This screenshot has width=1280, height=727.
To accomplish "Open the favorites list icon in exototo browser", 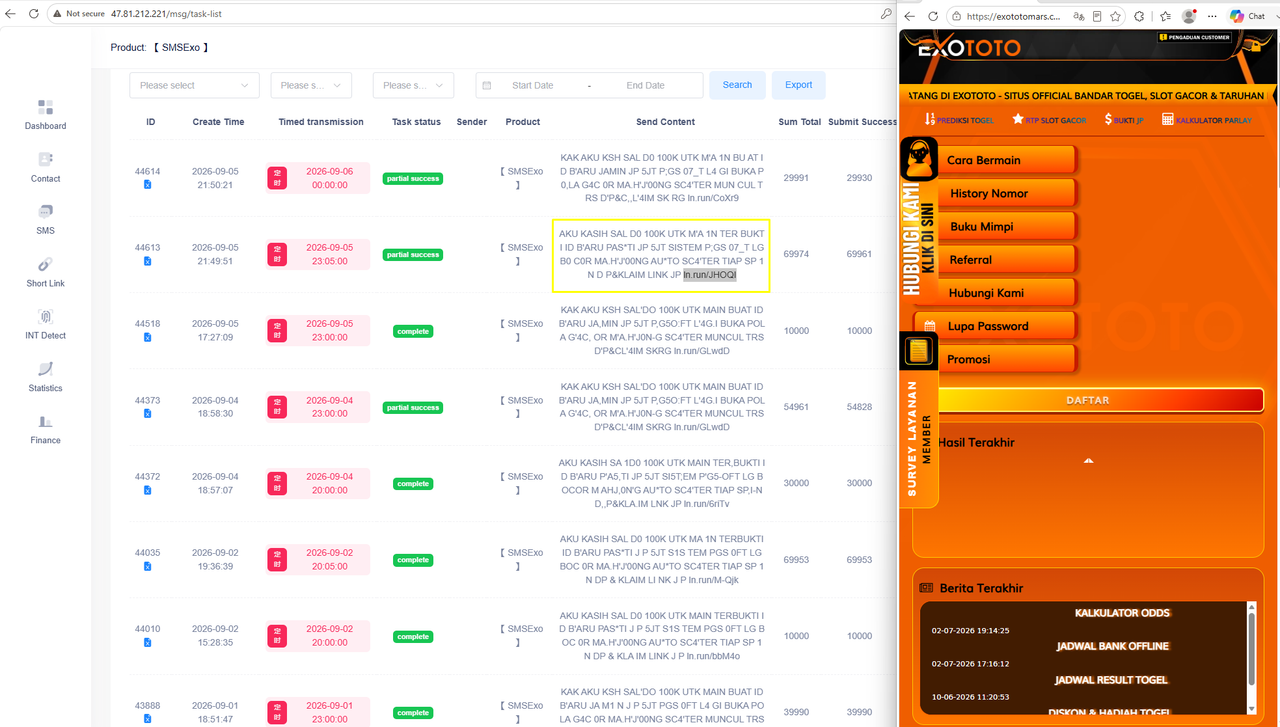I will 1164,16.
